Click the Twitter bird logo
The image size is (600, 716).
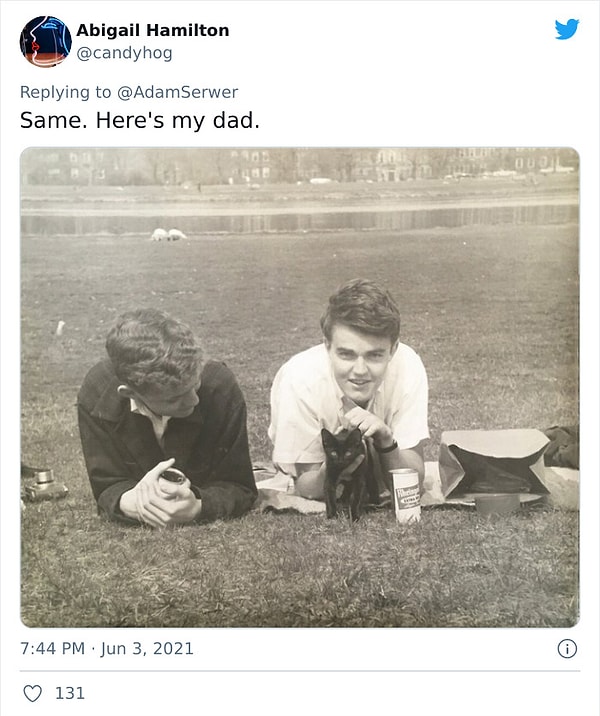click(567, 29)
